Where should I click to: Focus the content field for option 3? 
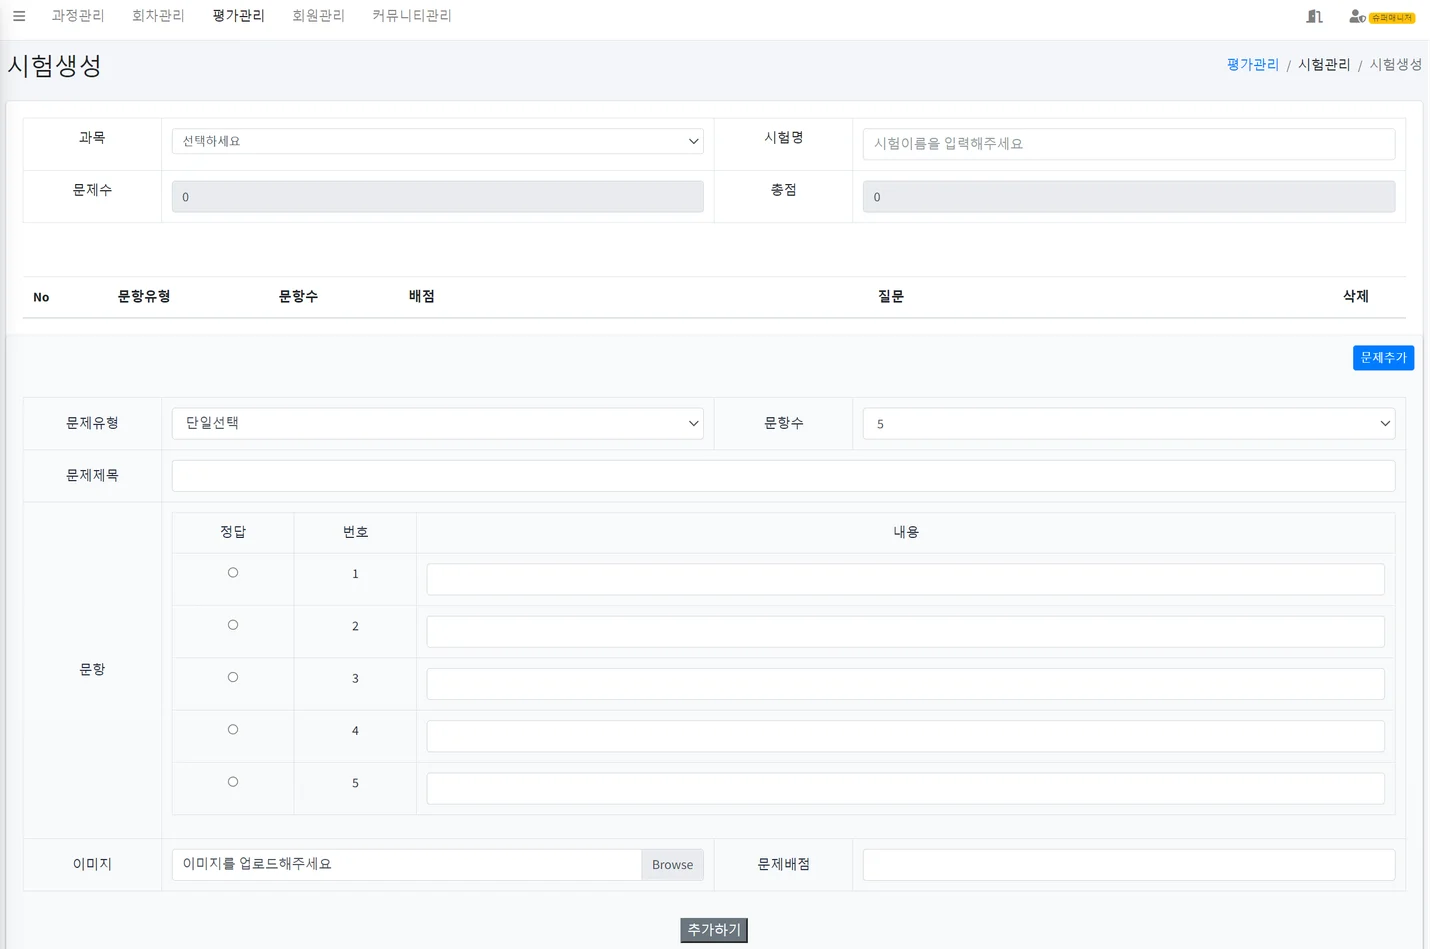point(905,684)
